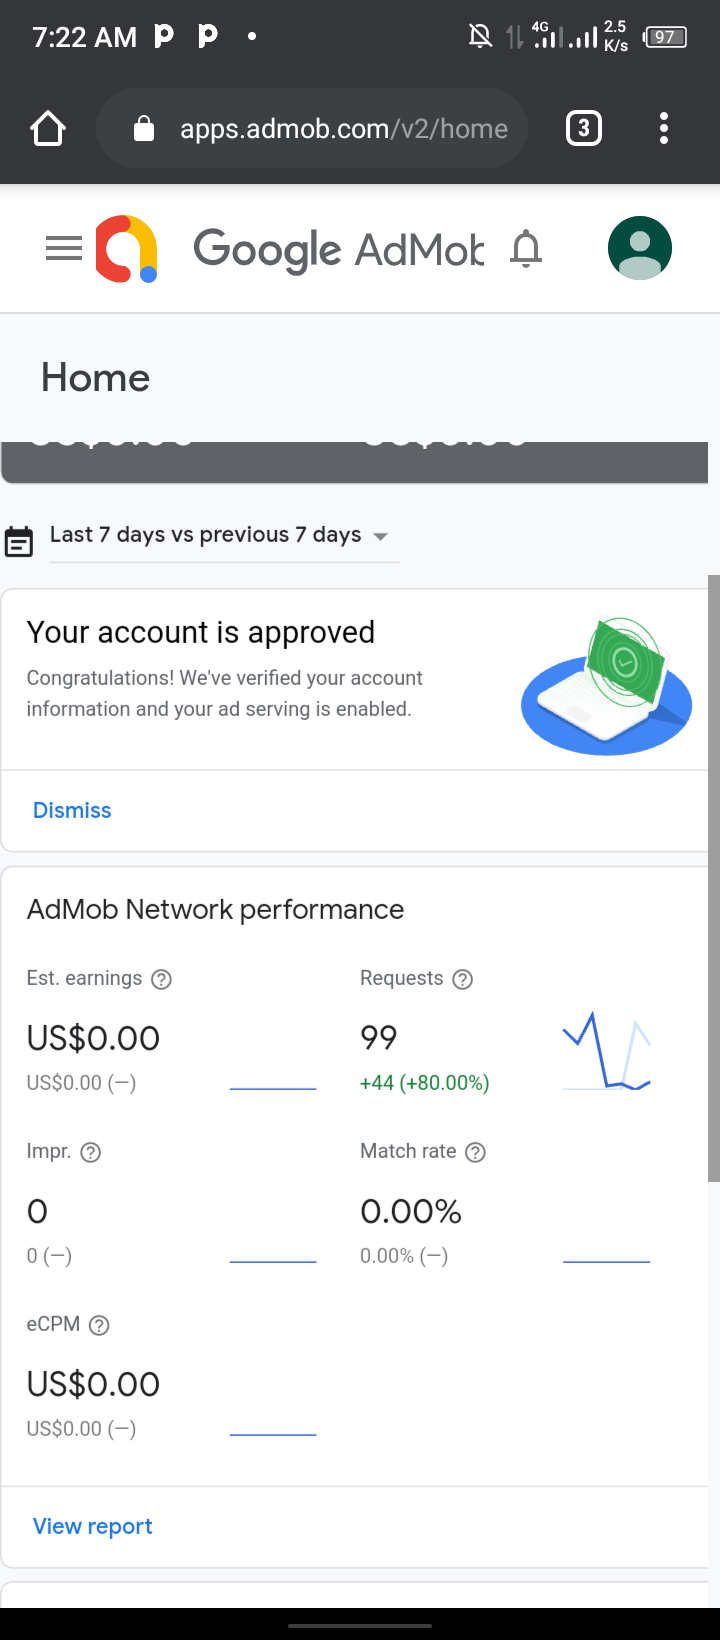Screen dimensions: 720x1640
Task: Click the Requests sparkline chart
Action: (607, 1052)
